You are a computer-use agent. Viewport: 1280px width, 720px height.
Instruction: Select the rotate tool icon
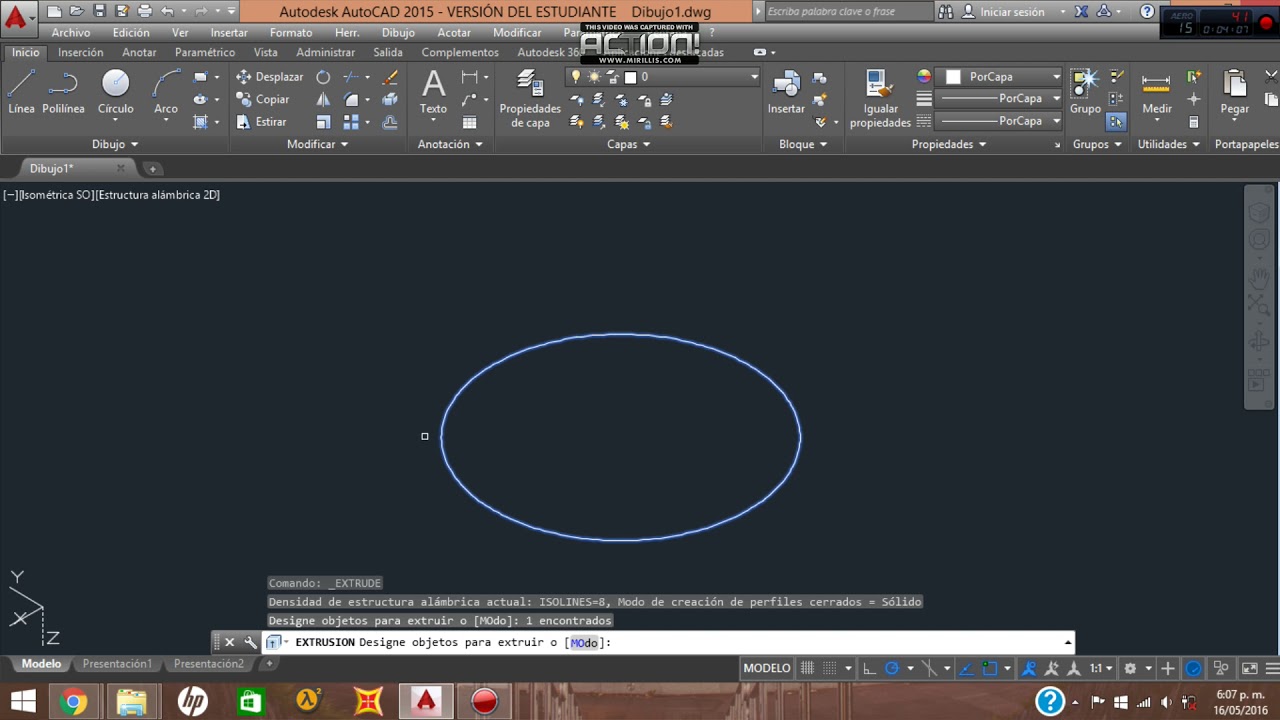tap(323, 77)
